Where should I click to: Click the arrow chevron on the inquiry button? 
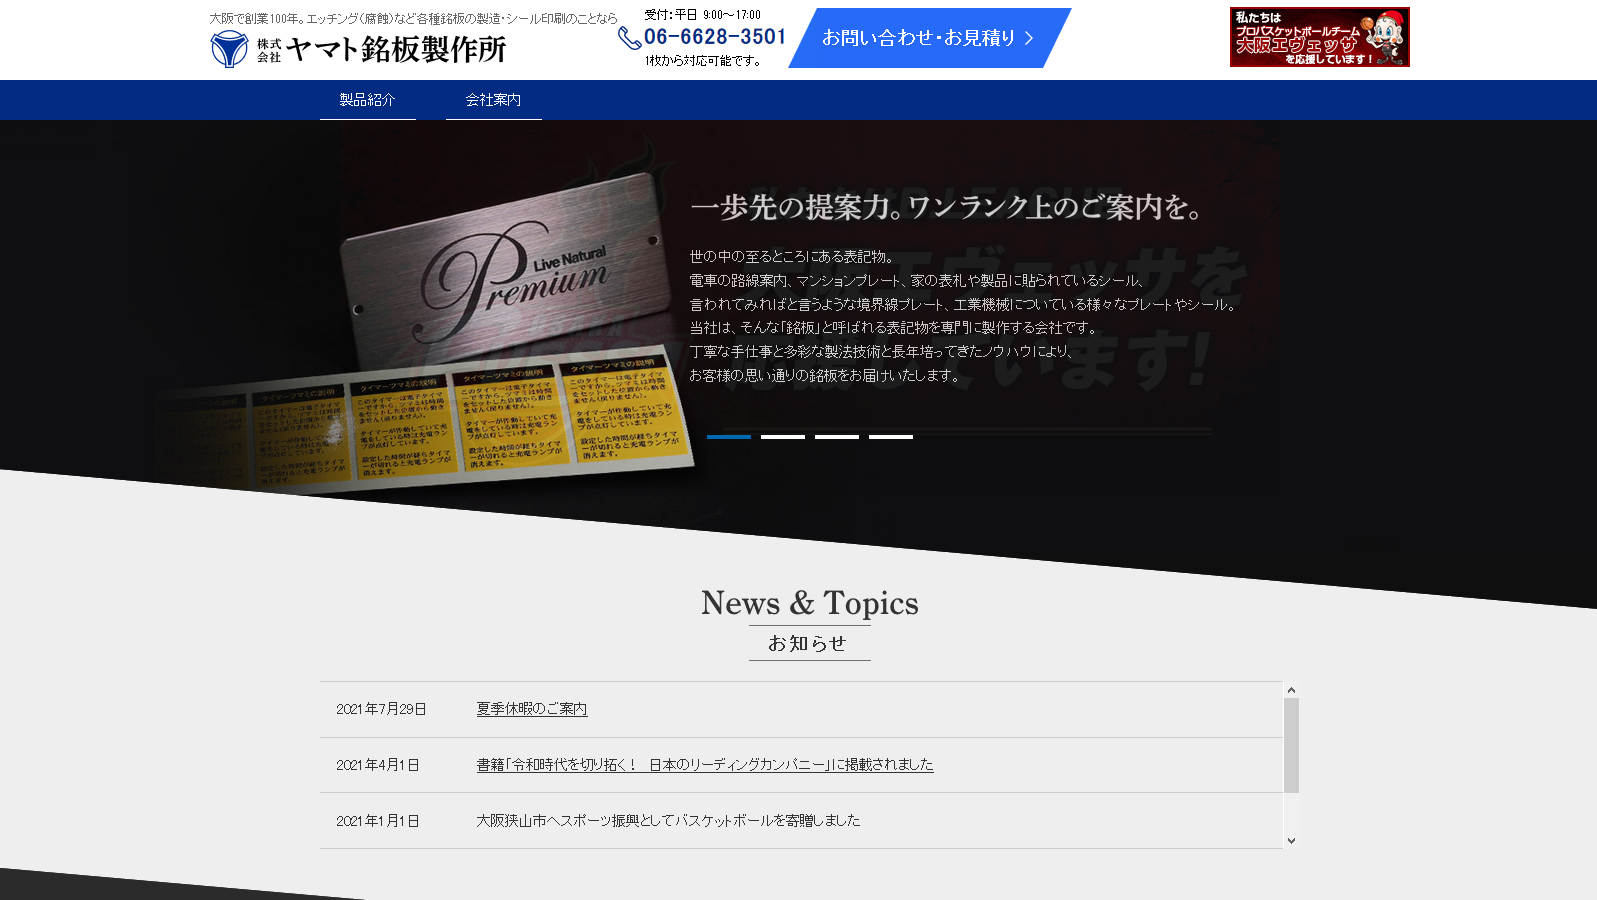click(x=1029, y=38)
